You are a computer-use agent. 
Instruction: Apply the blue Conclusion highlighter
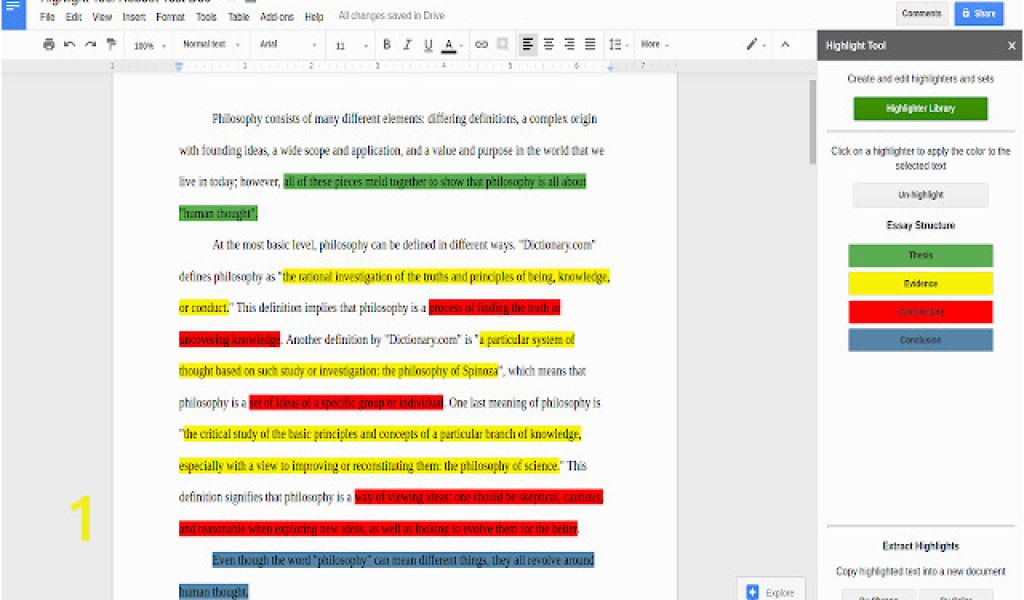[x=920, y=340]
